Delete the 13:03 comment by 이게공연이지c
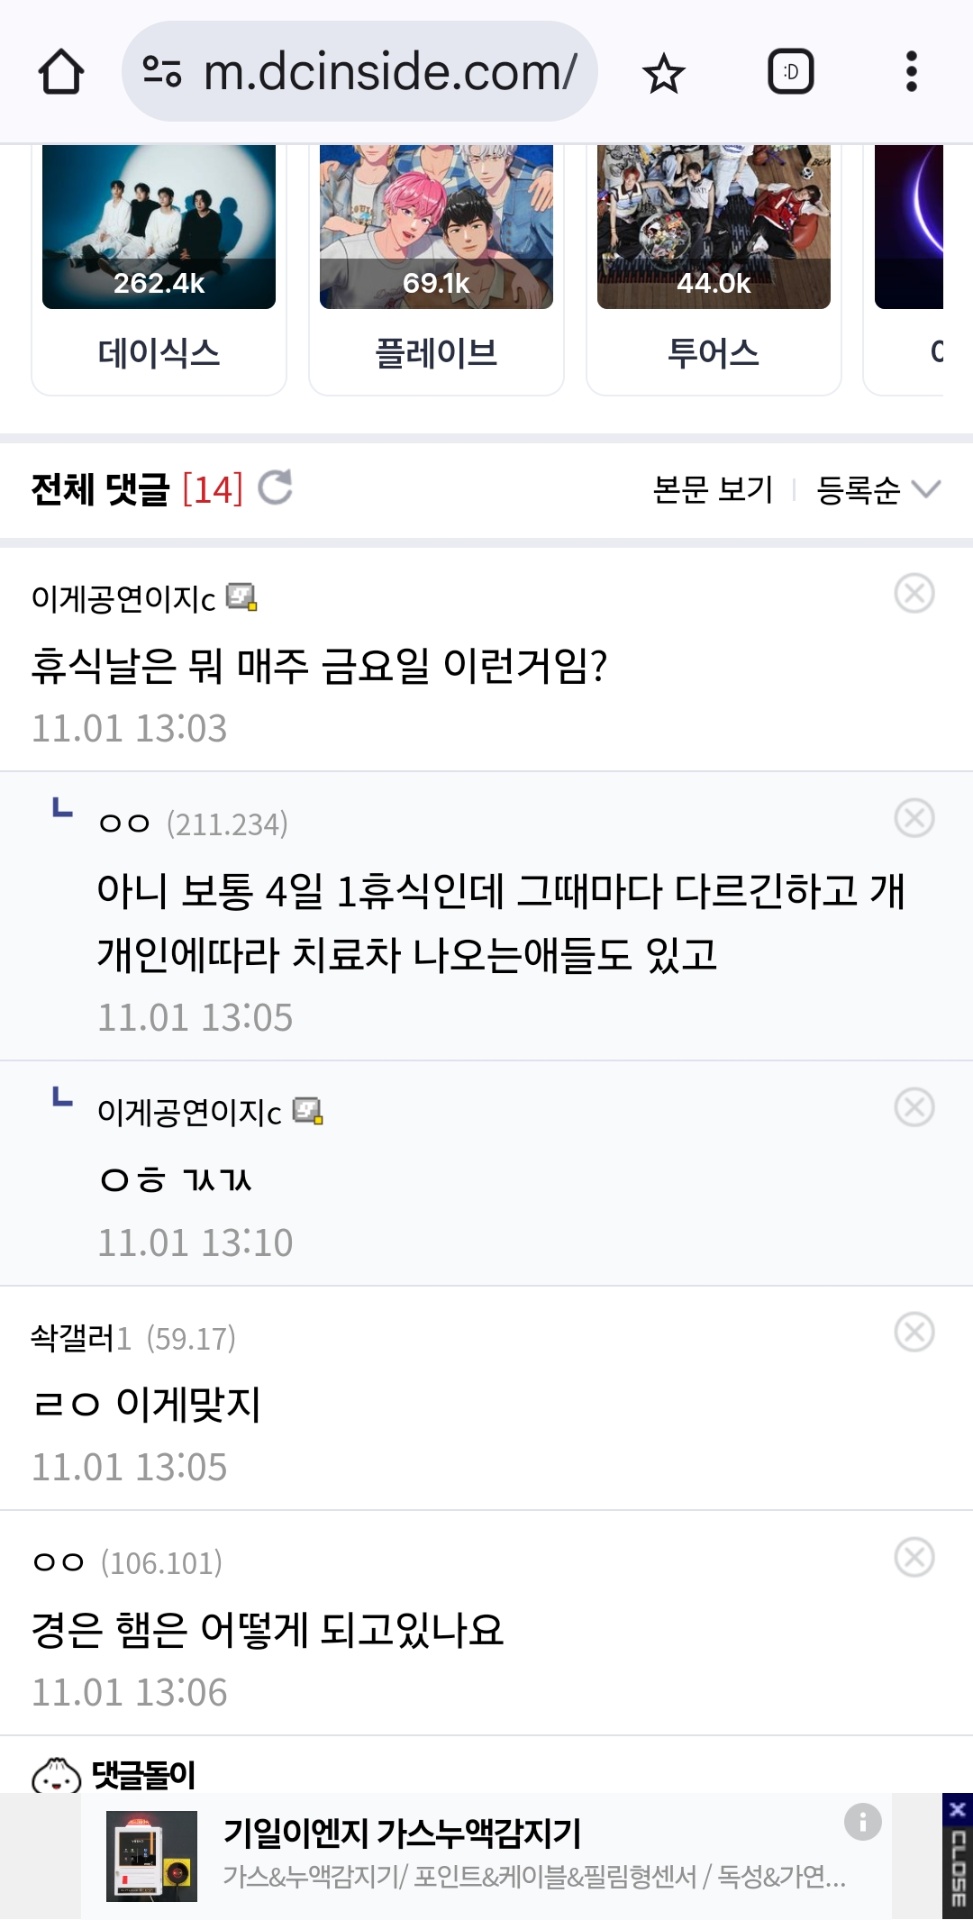Viewport: 973px width, 1920px height. click(914, 593)
